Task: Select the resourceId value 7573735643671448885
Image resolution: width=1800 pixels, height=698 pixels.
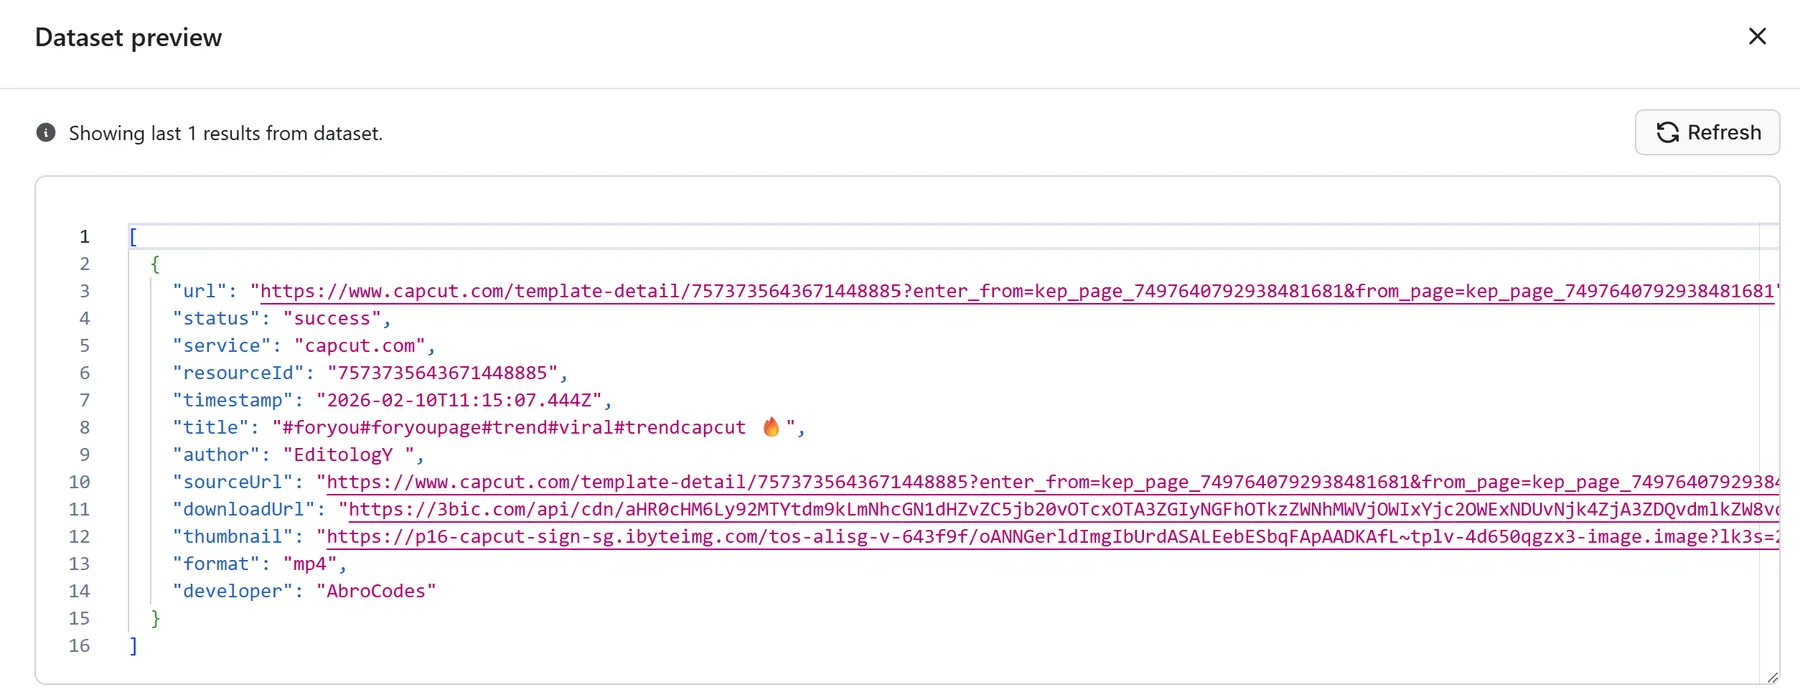Action: click(443, 372)
